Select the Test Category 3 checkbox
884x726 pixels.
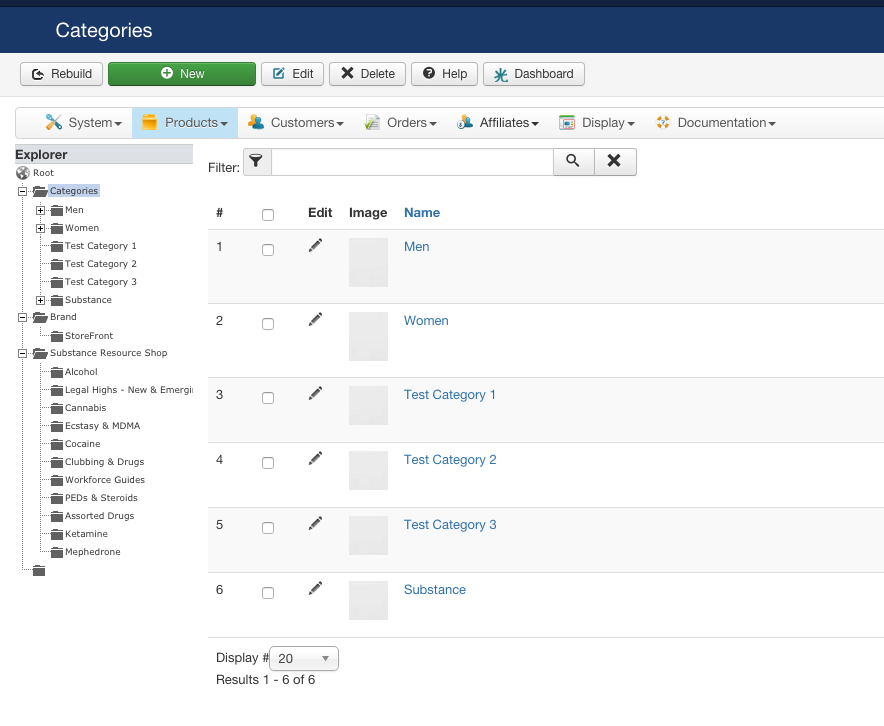[x=268, y=528]
